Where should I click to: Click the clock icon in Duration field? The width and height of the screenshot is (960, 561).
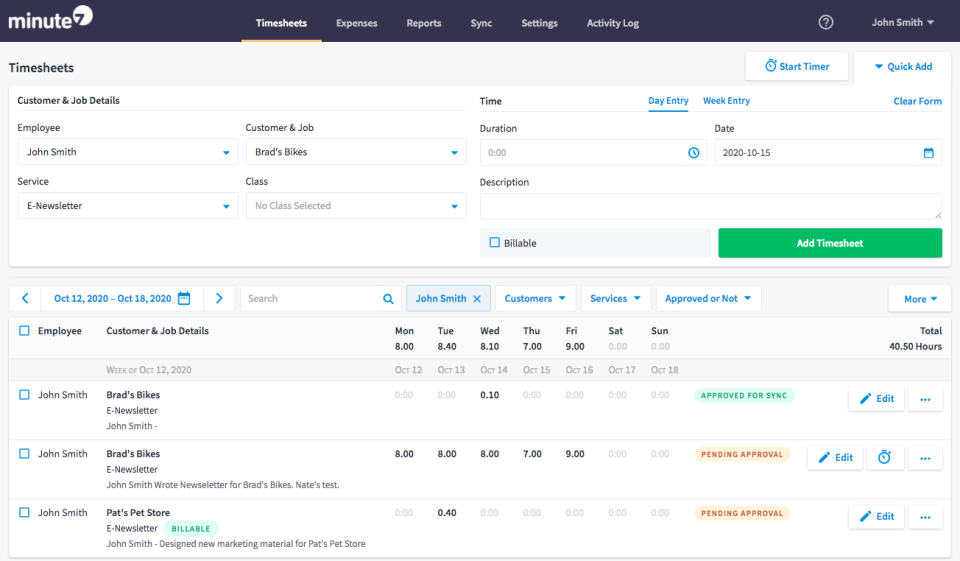[x=693, y=153]
